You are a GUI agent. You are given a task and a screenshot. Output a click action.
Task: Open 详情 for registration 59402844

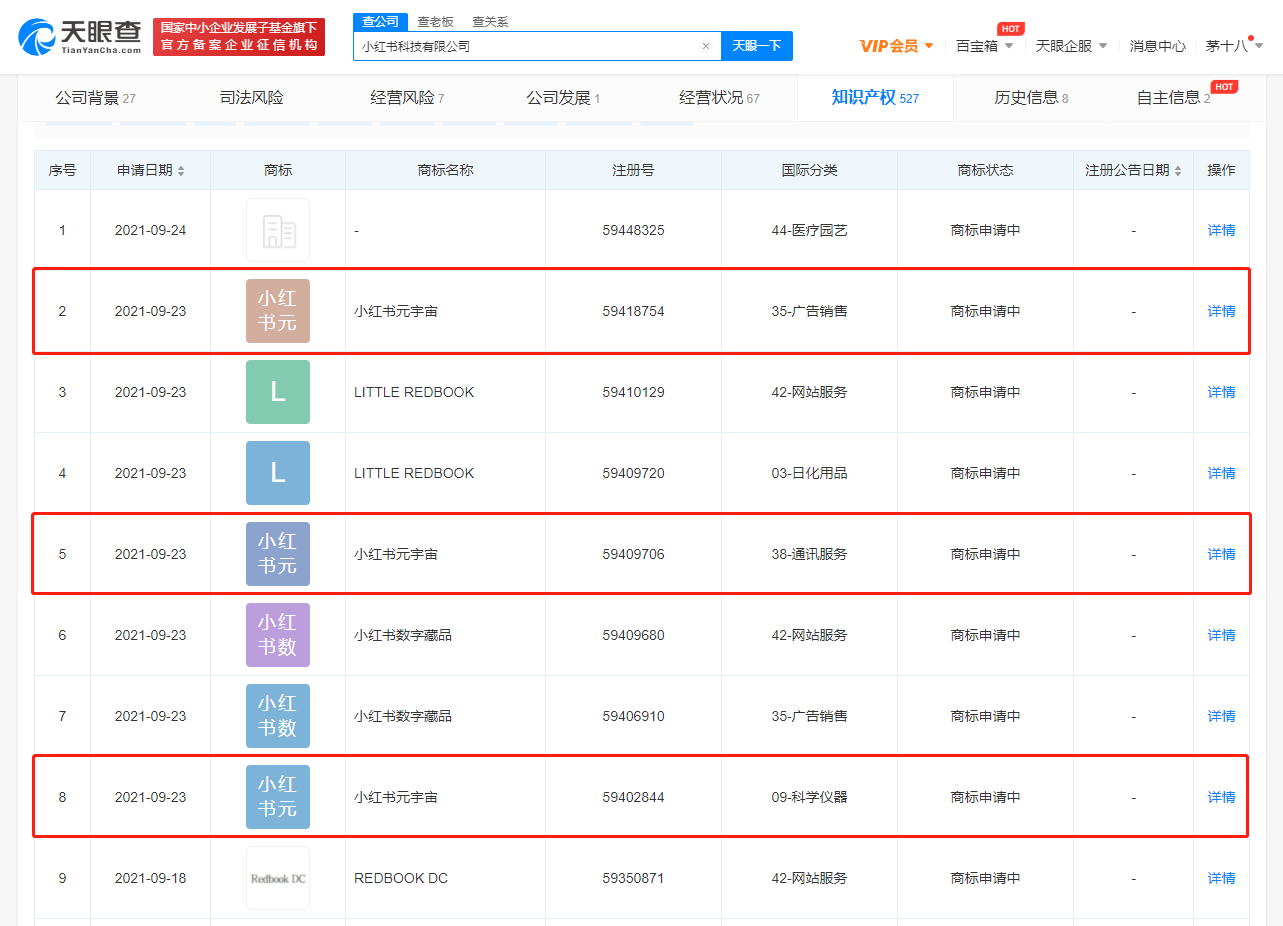point(1221,797)
